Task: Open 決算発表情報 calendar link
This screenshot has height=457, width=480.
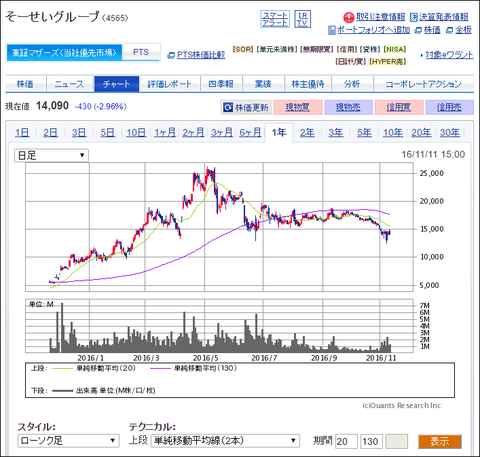Action: tap(439, 17)
